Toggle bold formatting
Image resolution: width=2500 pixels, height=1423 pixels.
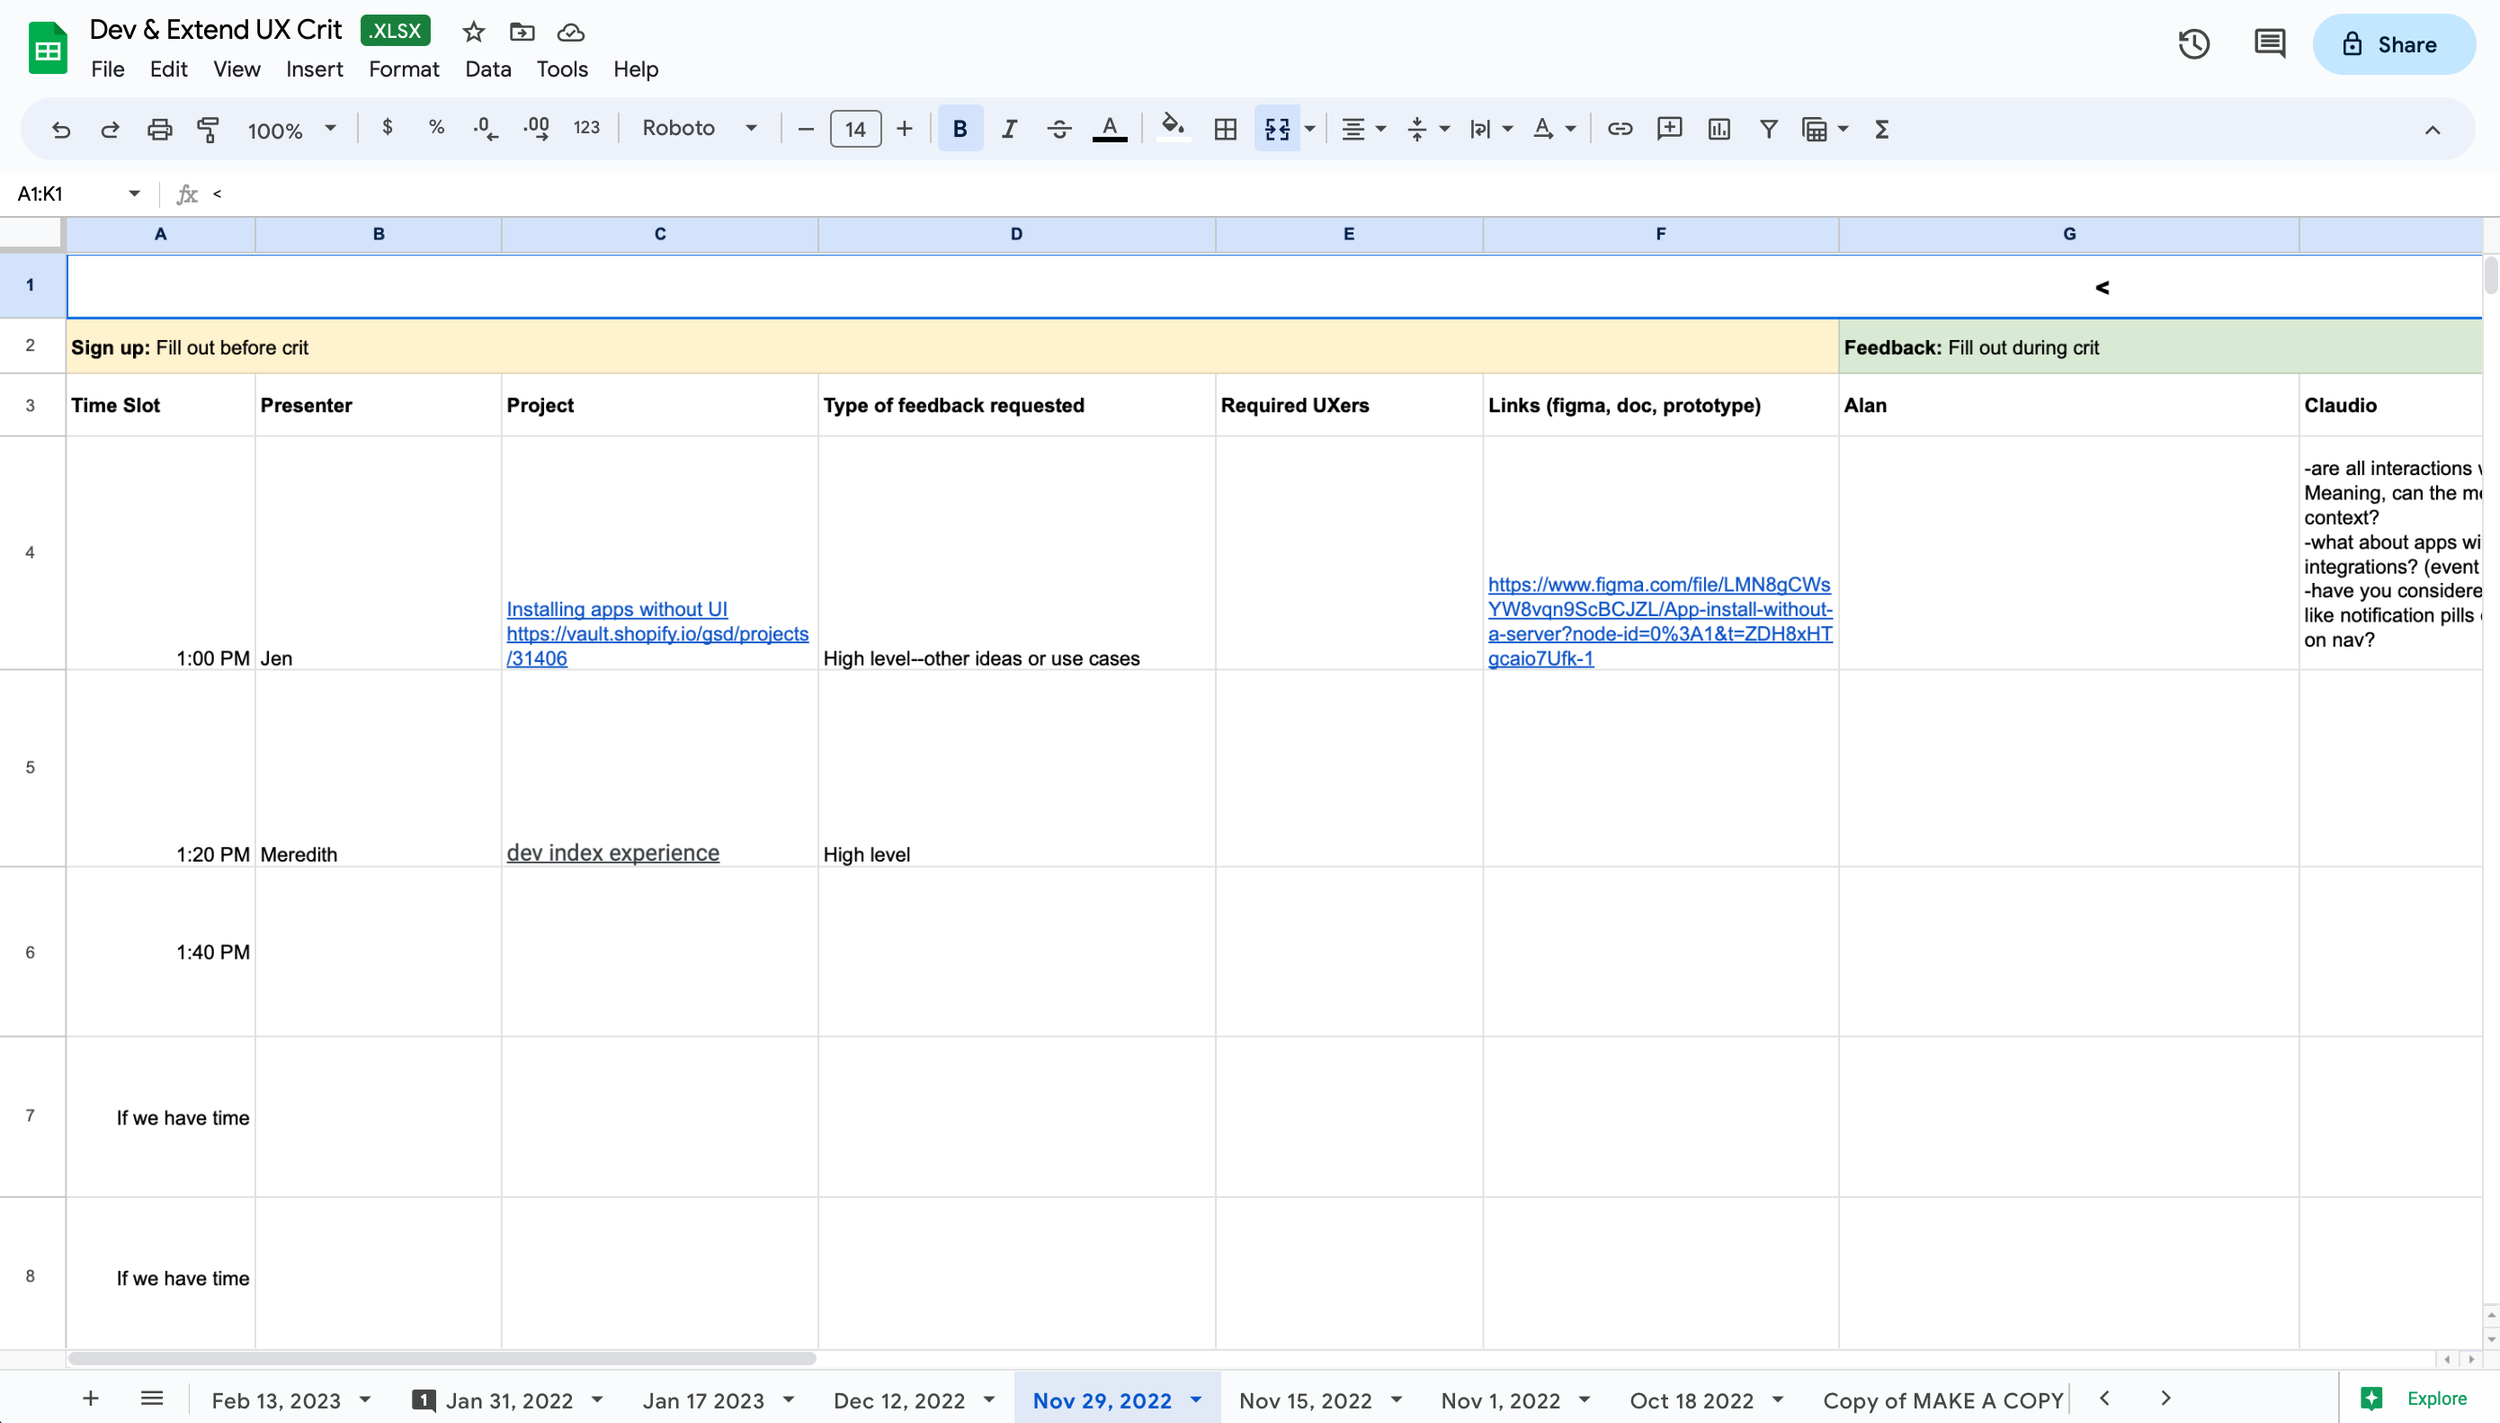coord(959,129)
